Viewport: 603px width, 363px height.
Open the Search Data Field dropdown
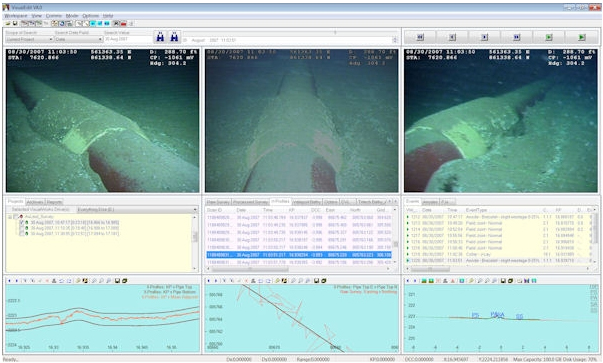(x=78, y=39)
